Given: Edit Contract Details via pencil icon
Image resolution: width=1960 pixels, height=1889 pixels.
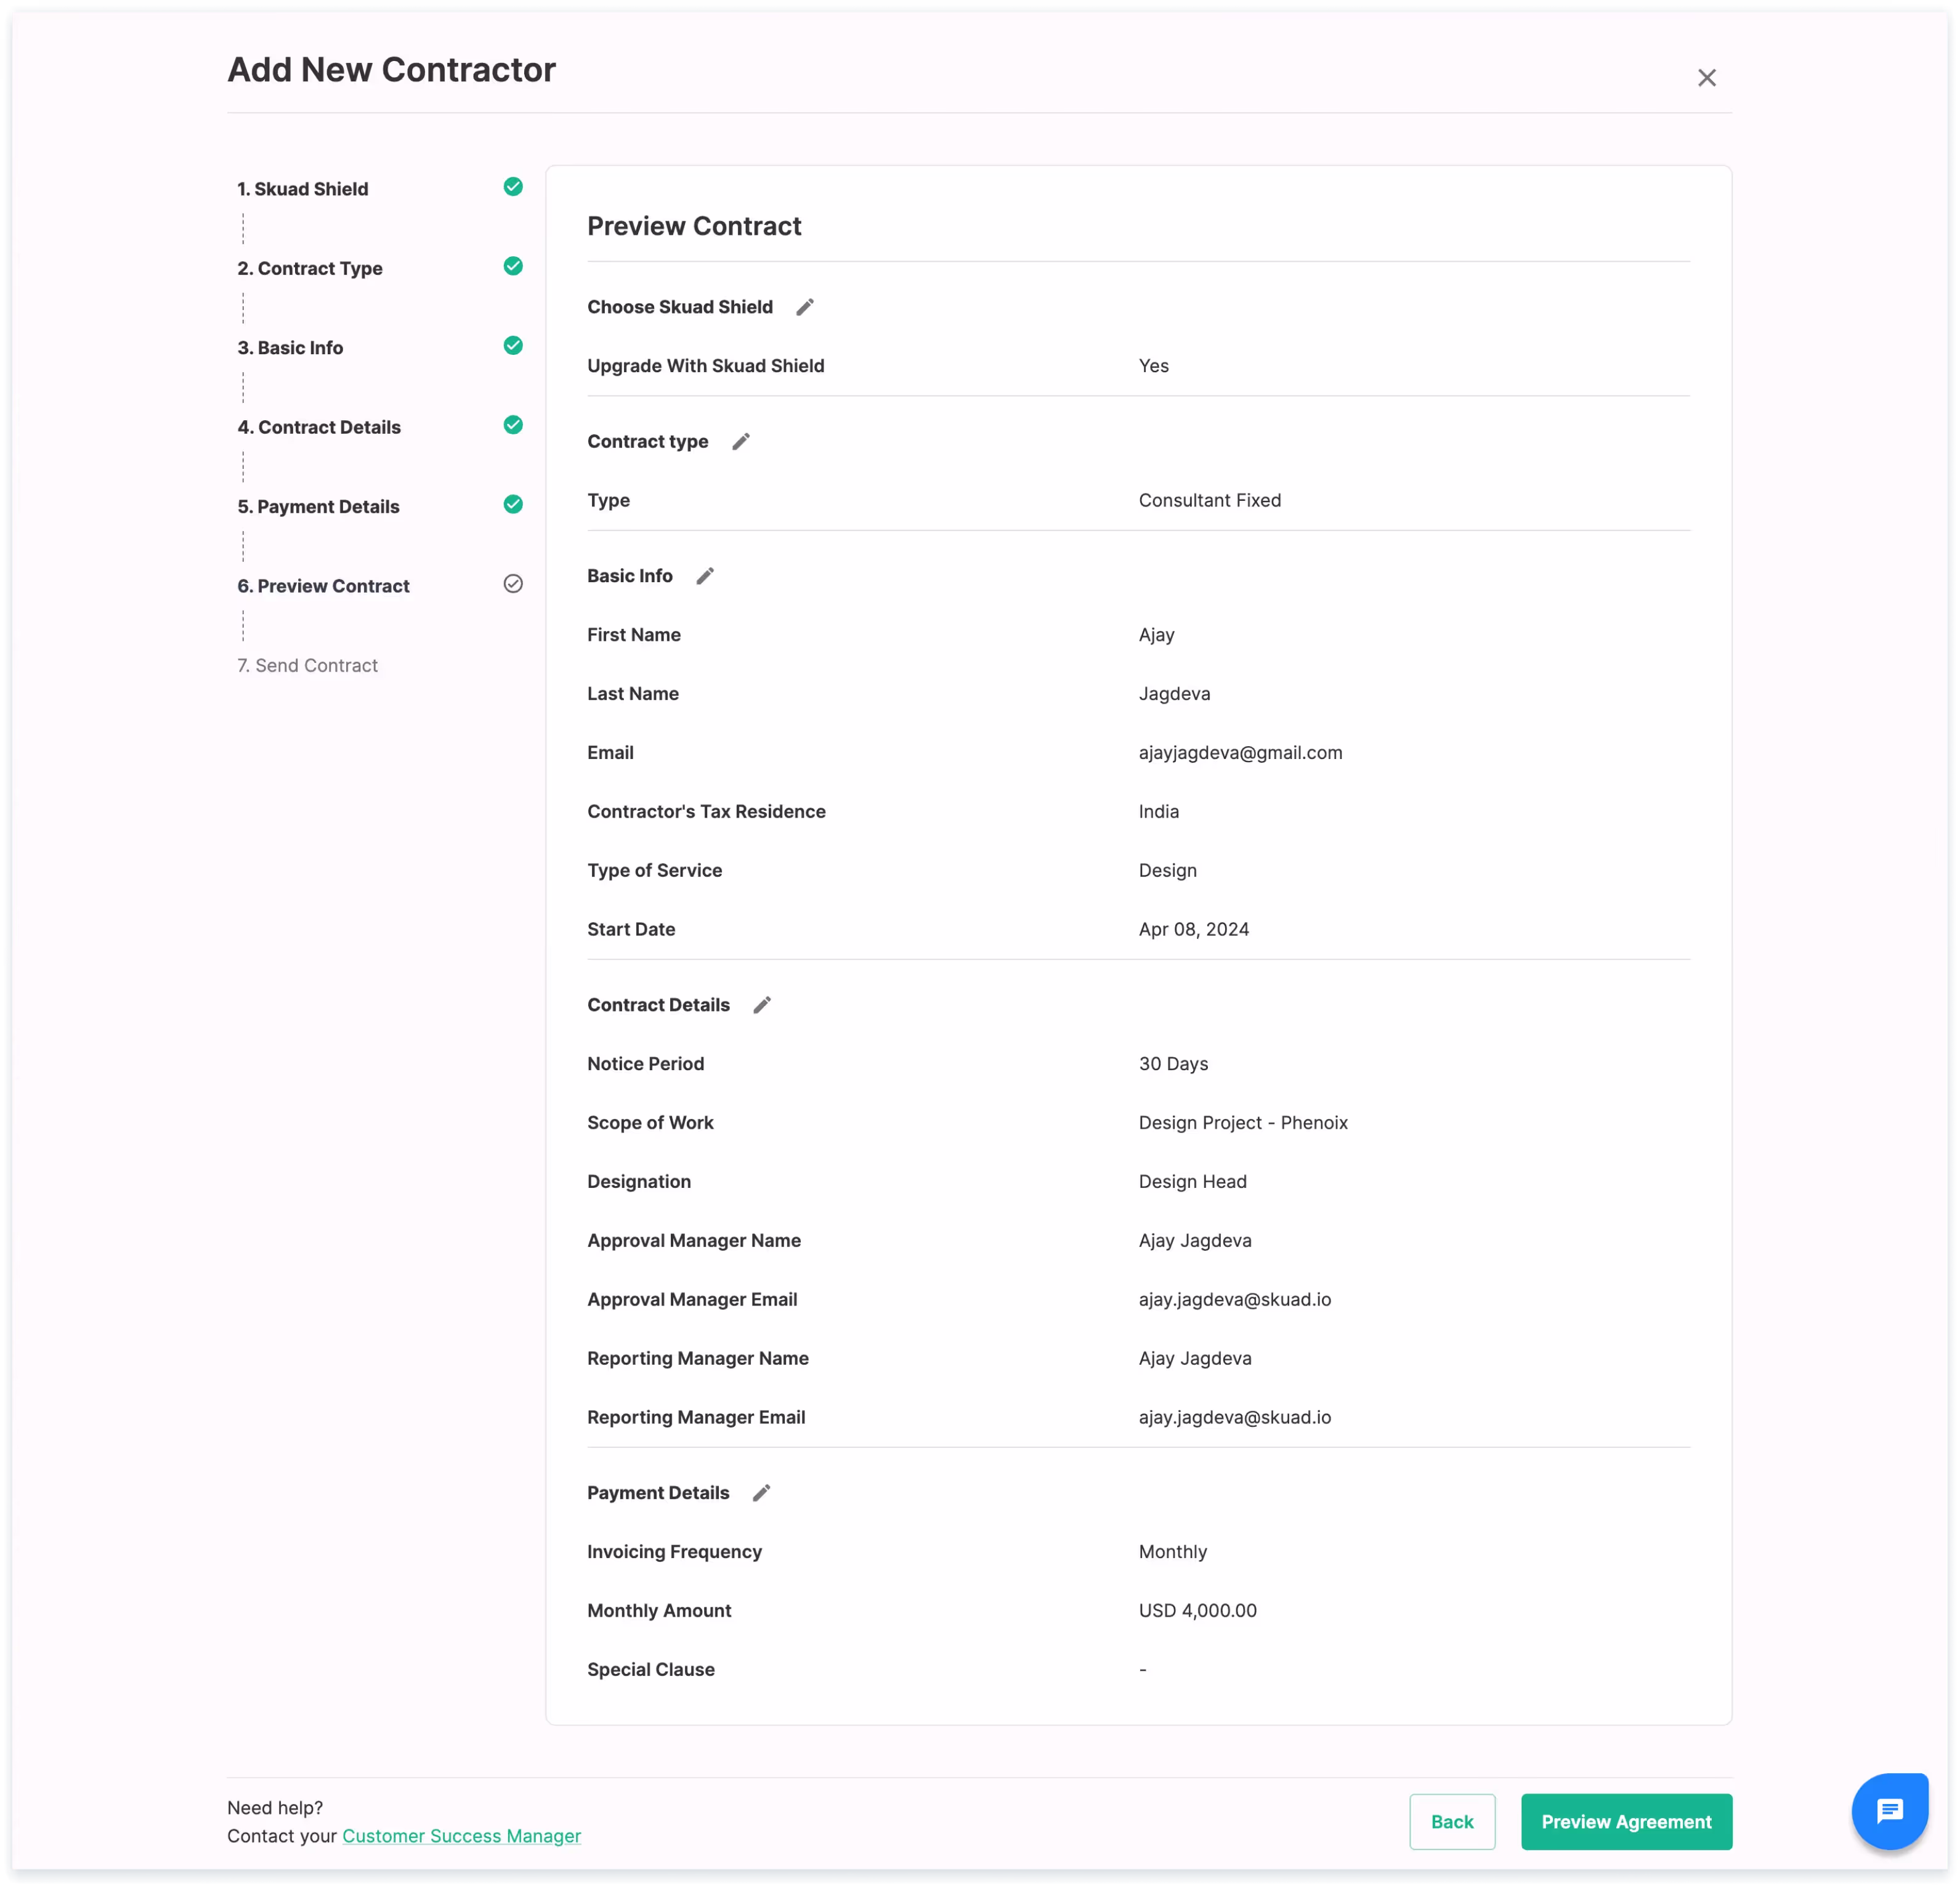Looking at the screenshot, I should [762, 1005].
